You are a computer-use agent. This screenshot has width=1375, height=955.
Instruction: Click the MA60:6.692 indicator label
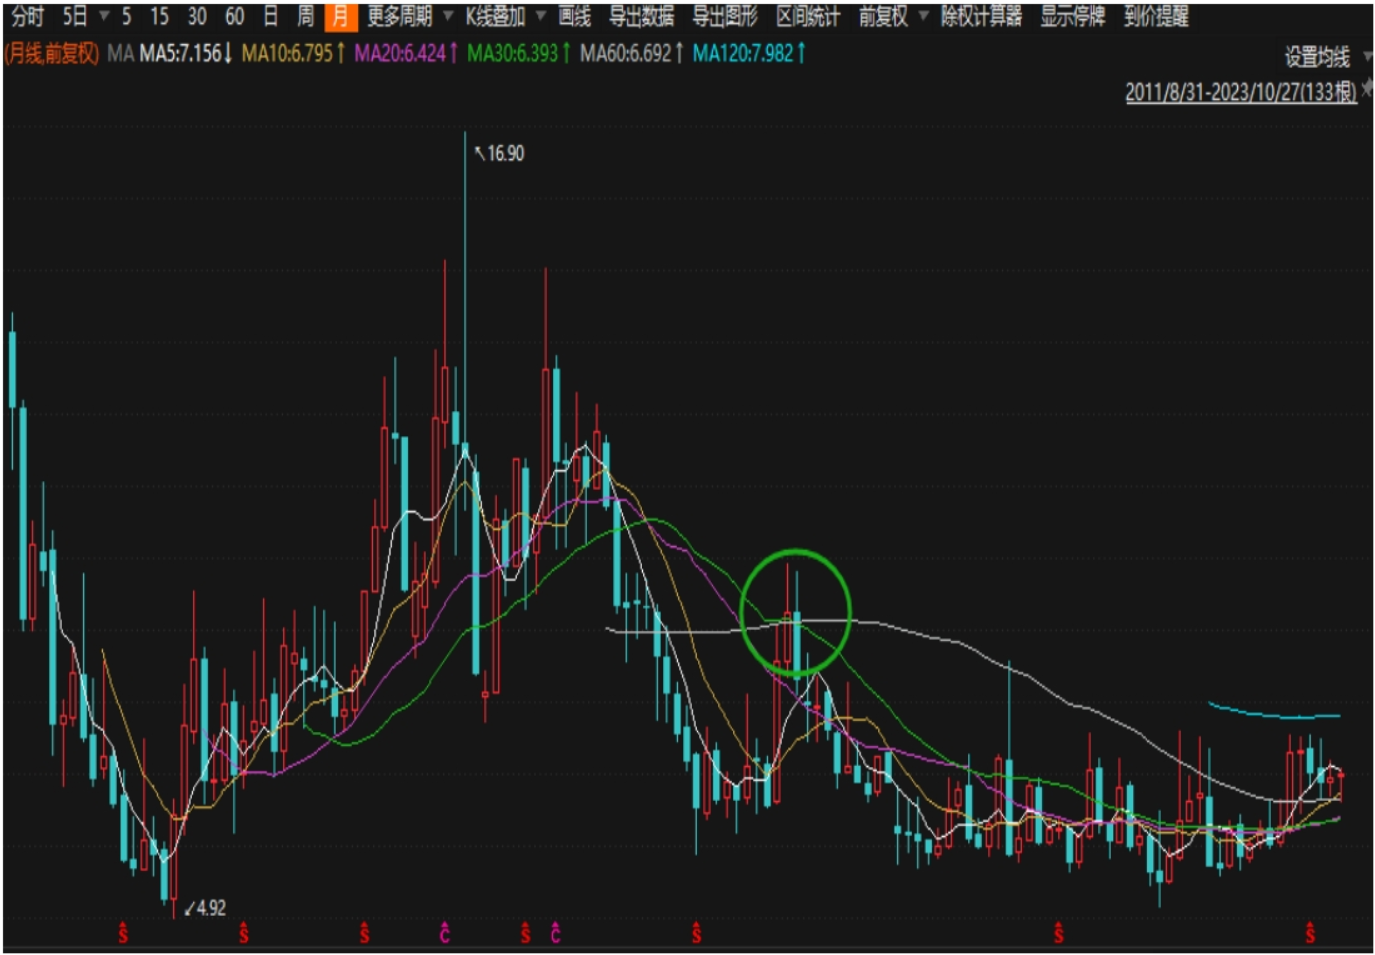tap(632, 53)
